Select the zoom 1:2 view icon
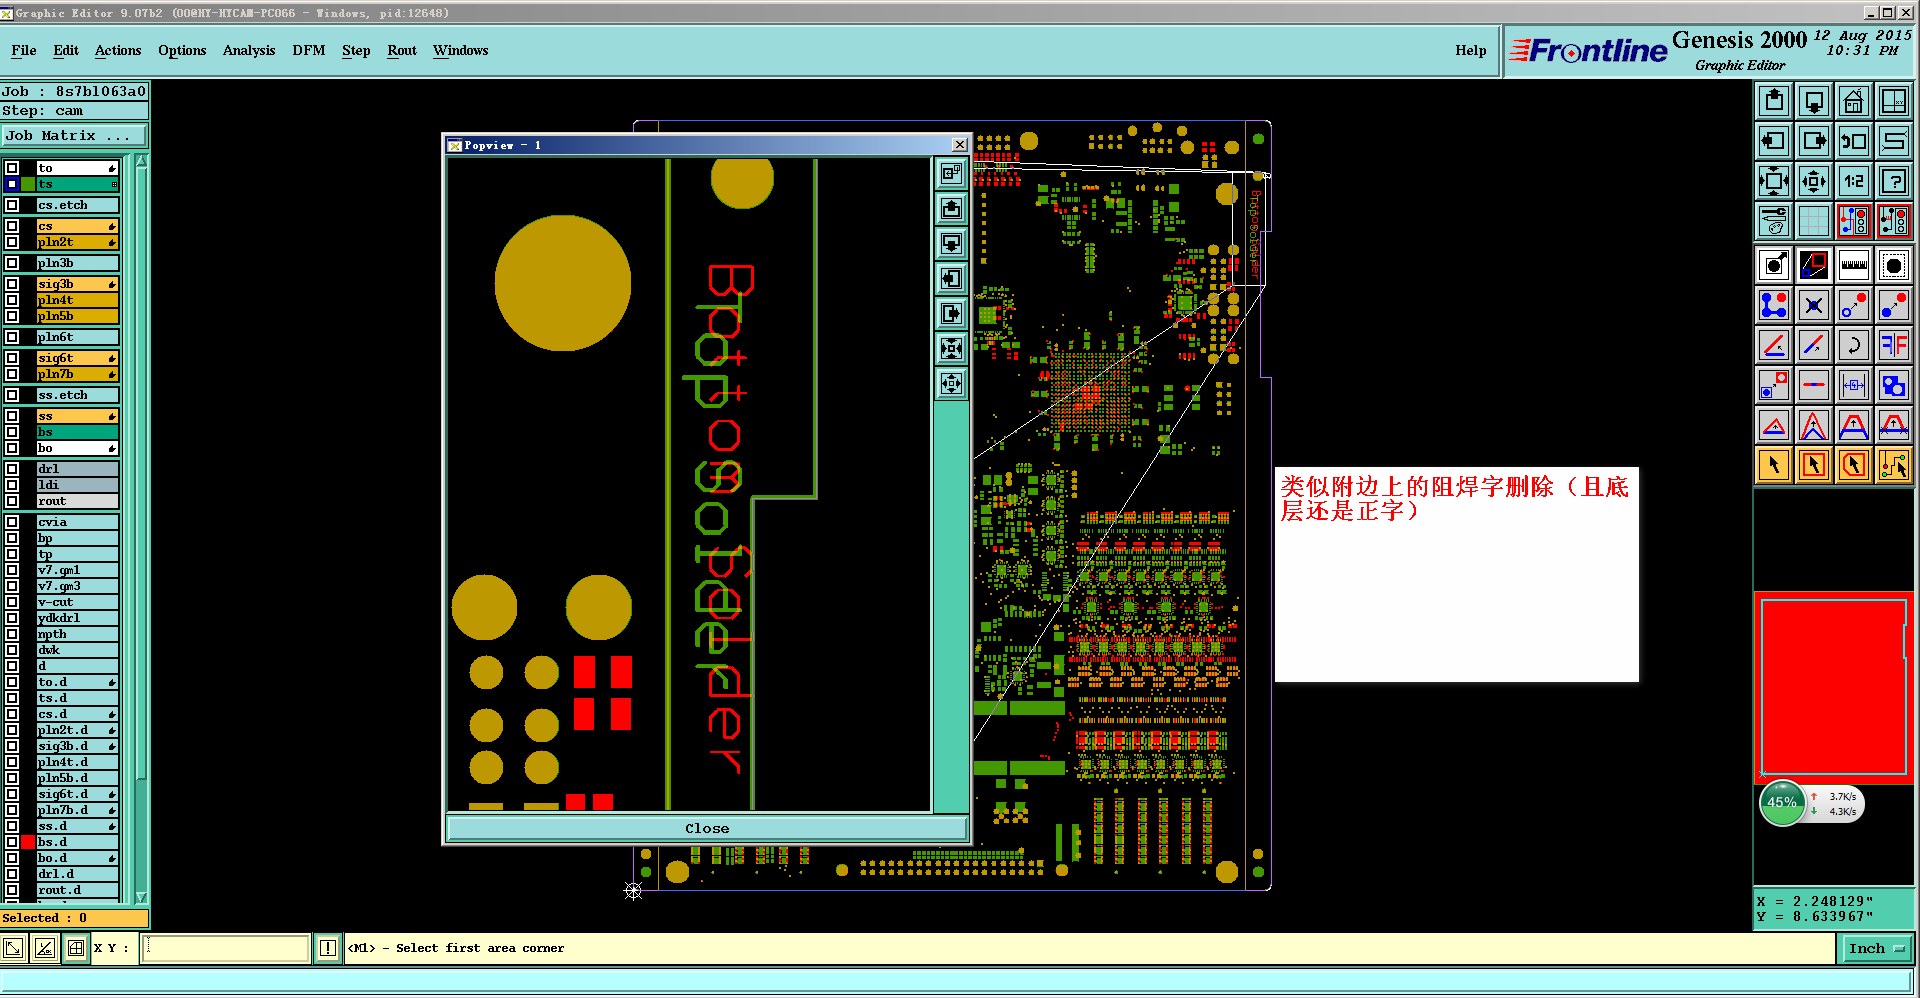 coord(1853,181)
